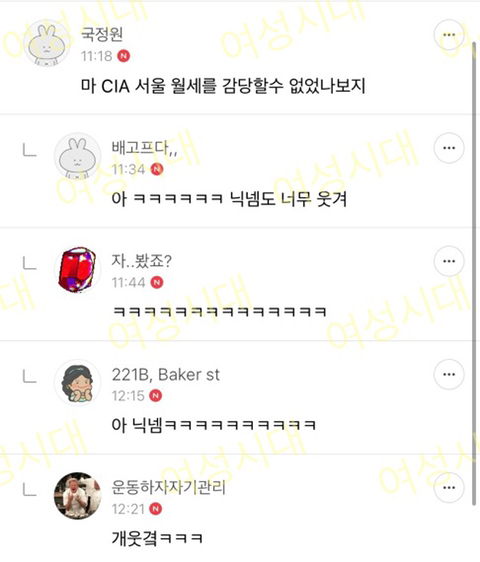View 운동하자자기관리 photo avatar

[x=77, y=496]
